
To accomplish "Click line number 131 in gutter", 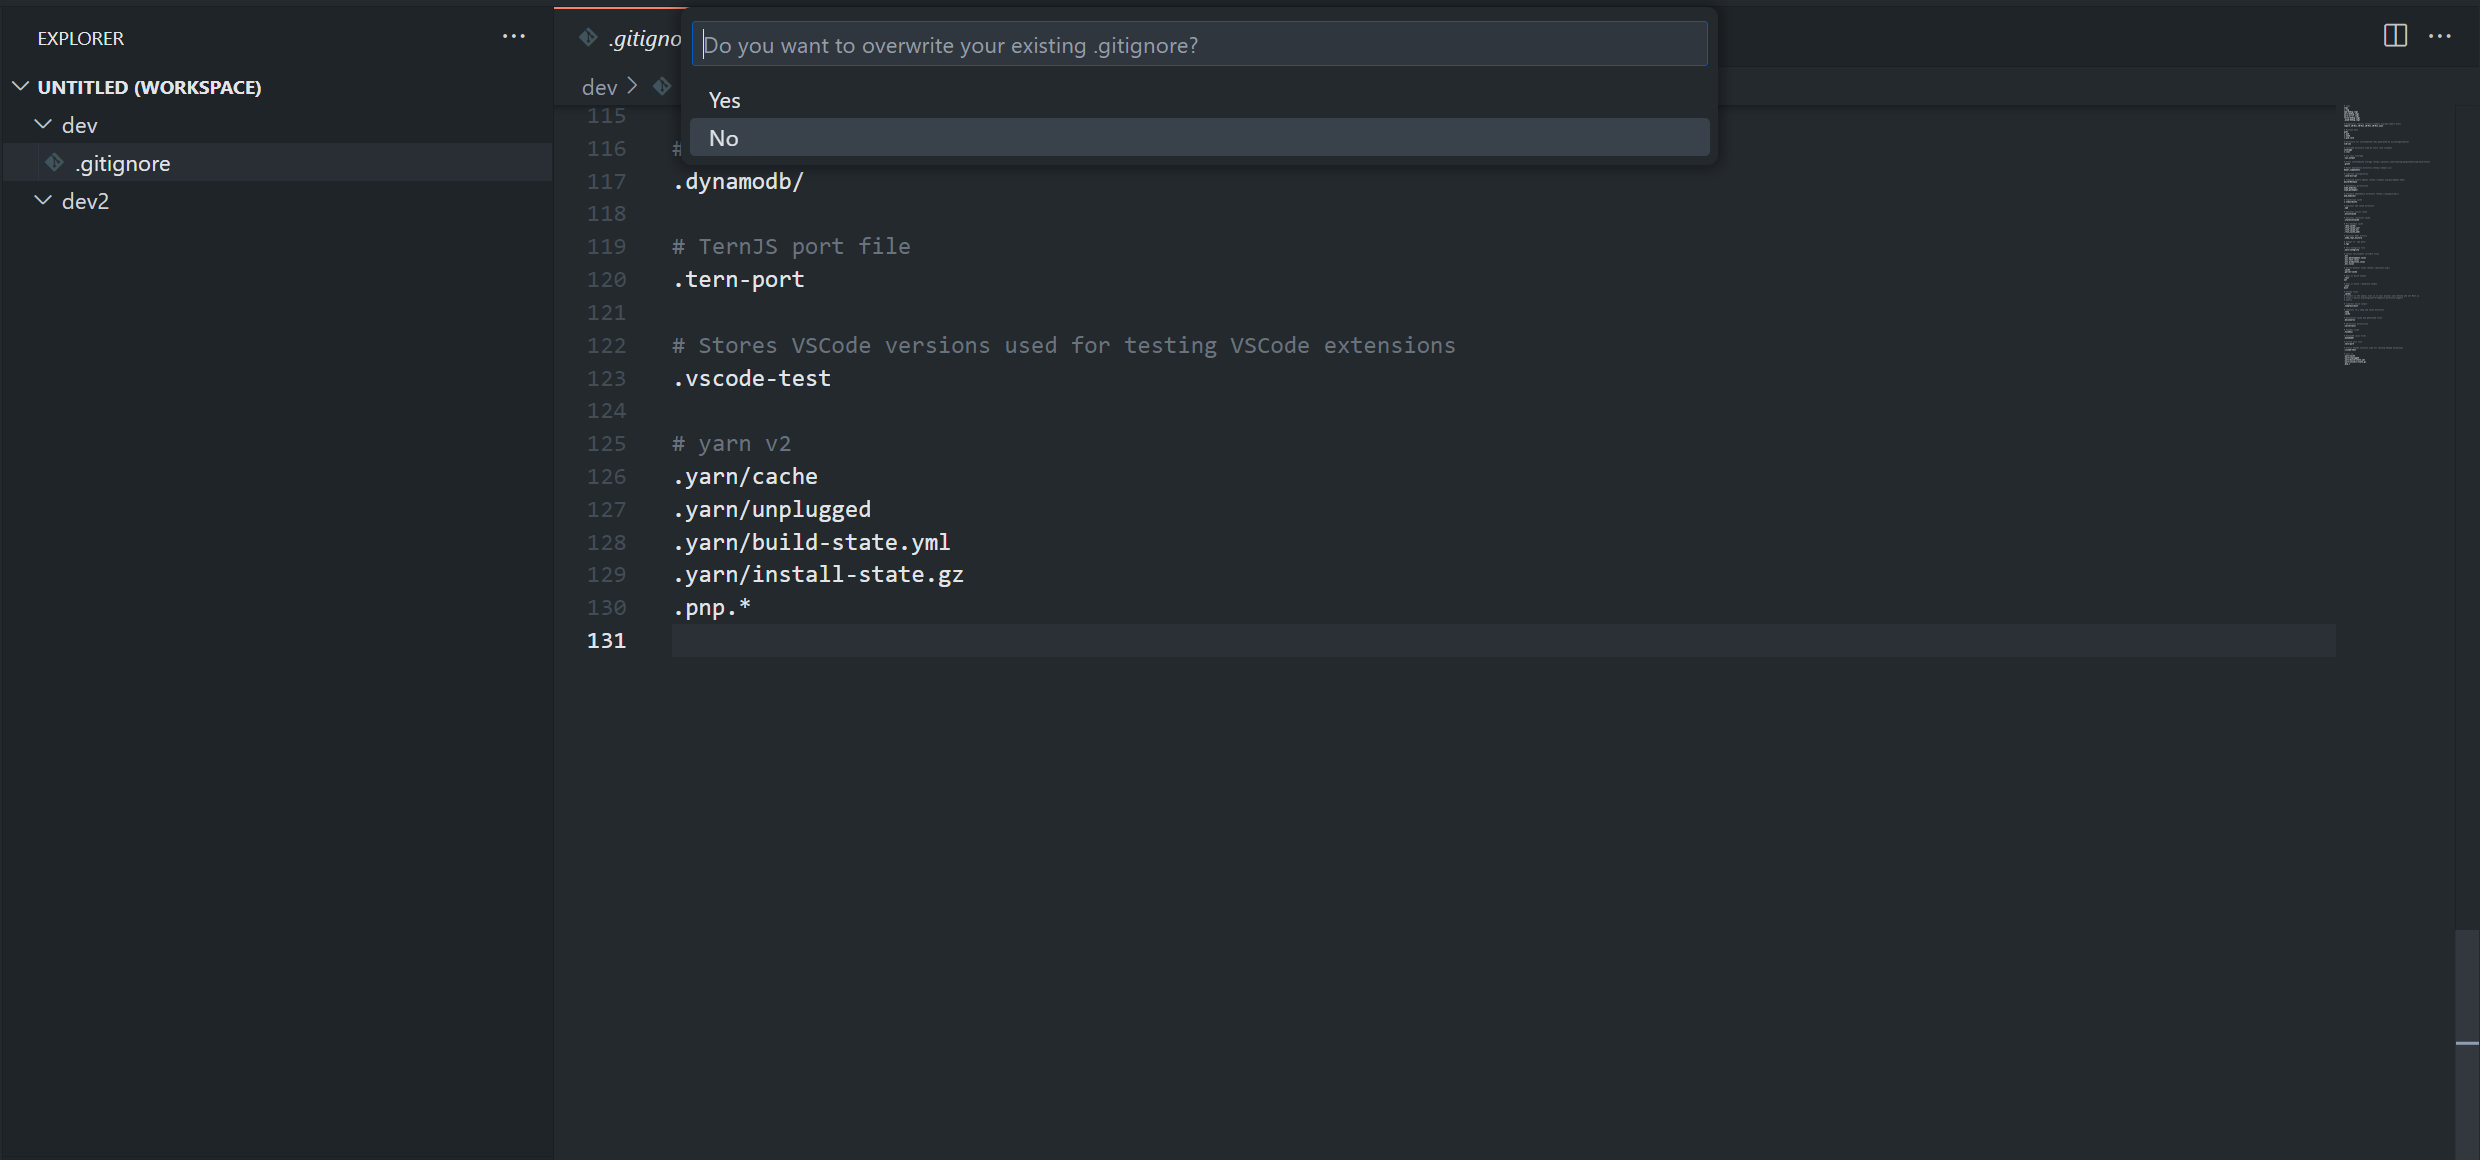I will (x=606, y=640).
